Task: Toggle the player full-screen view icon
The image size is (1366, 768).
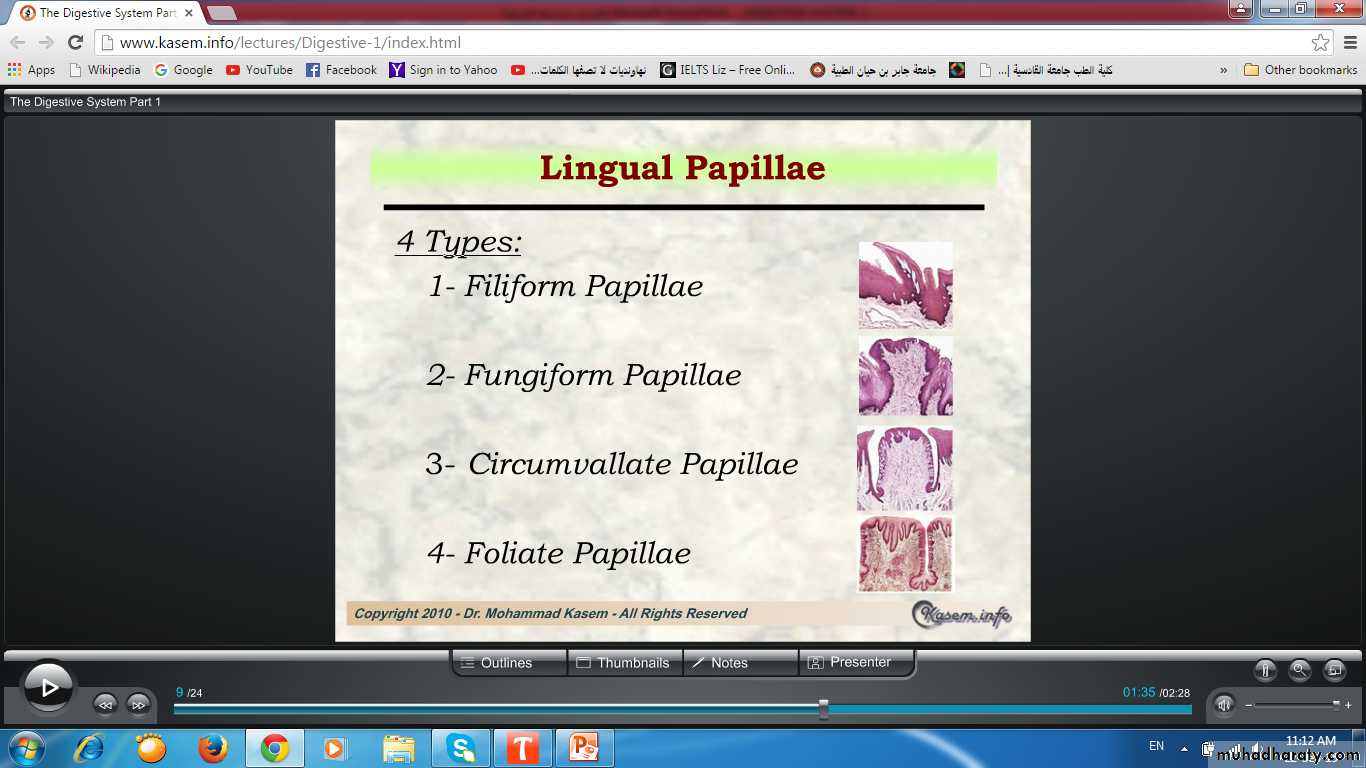Action: click(1334, 670)
